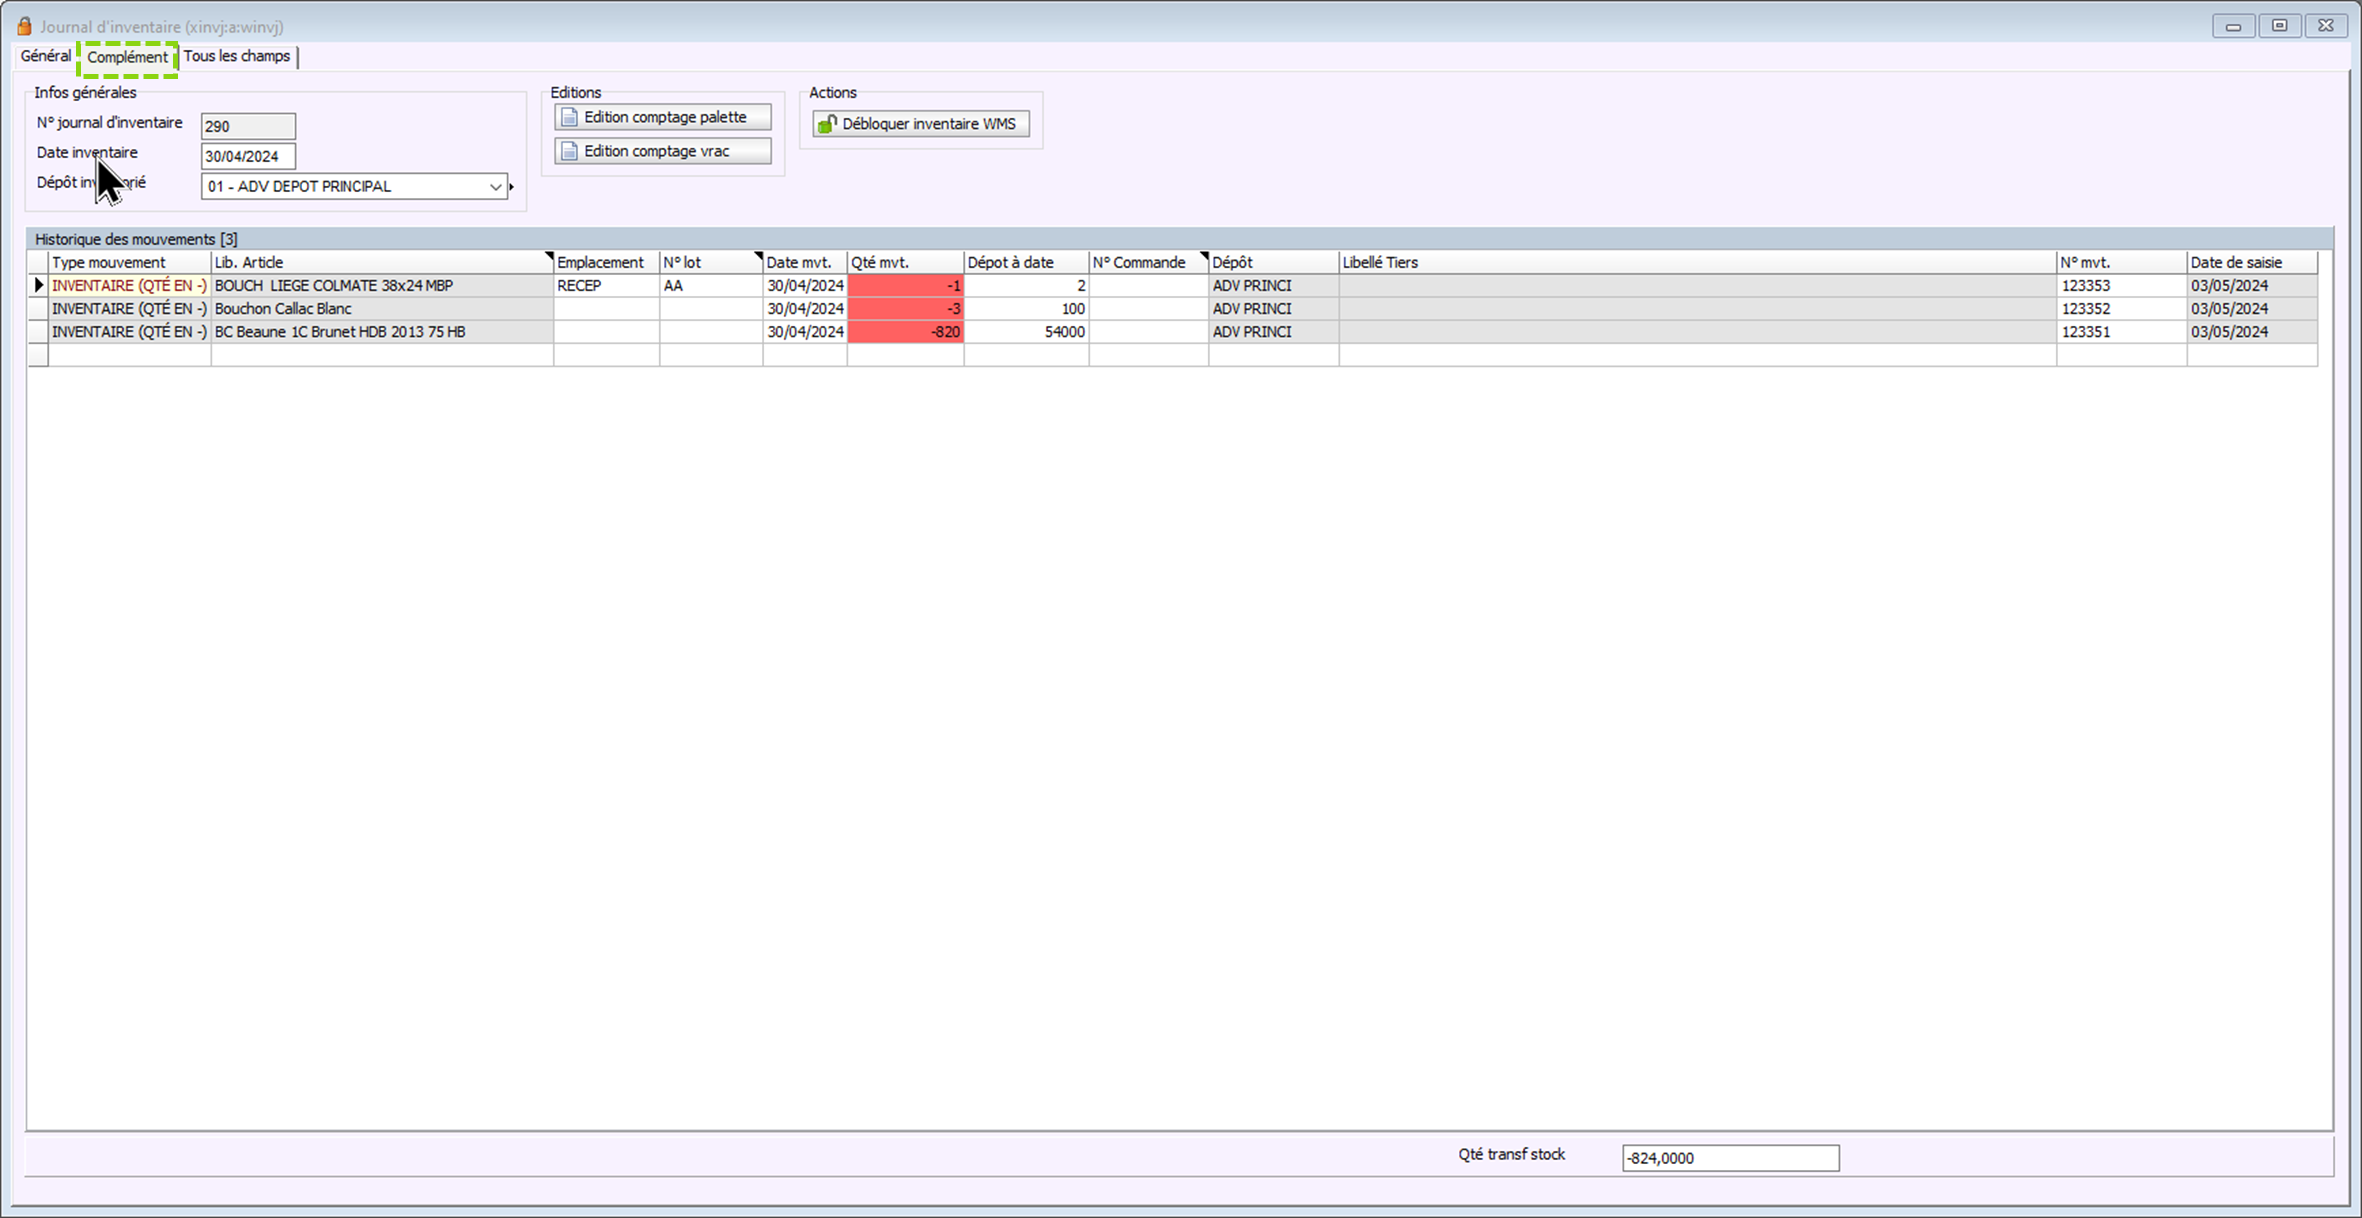2362x1218 pixels.
Task: Click the document icon on Edition comptage vrac
Action: [x=570, y=151]
